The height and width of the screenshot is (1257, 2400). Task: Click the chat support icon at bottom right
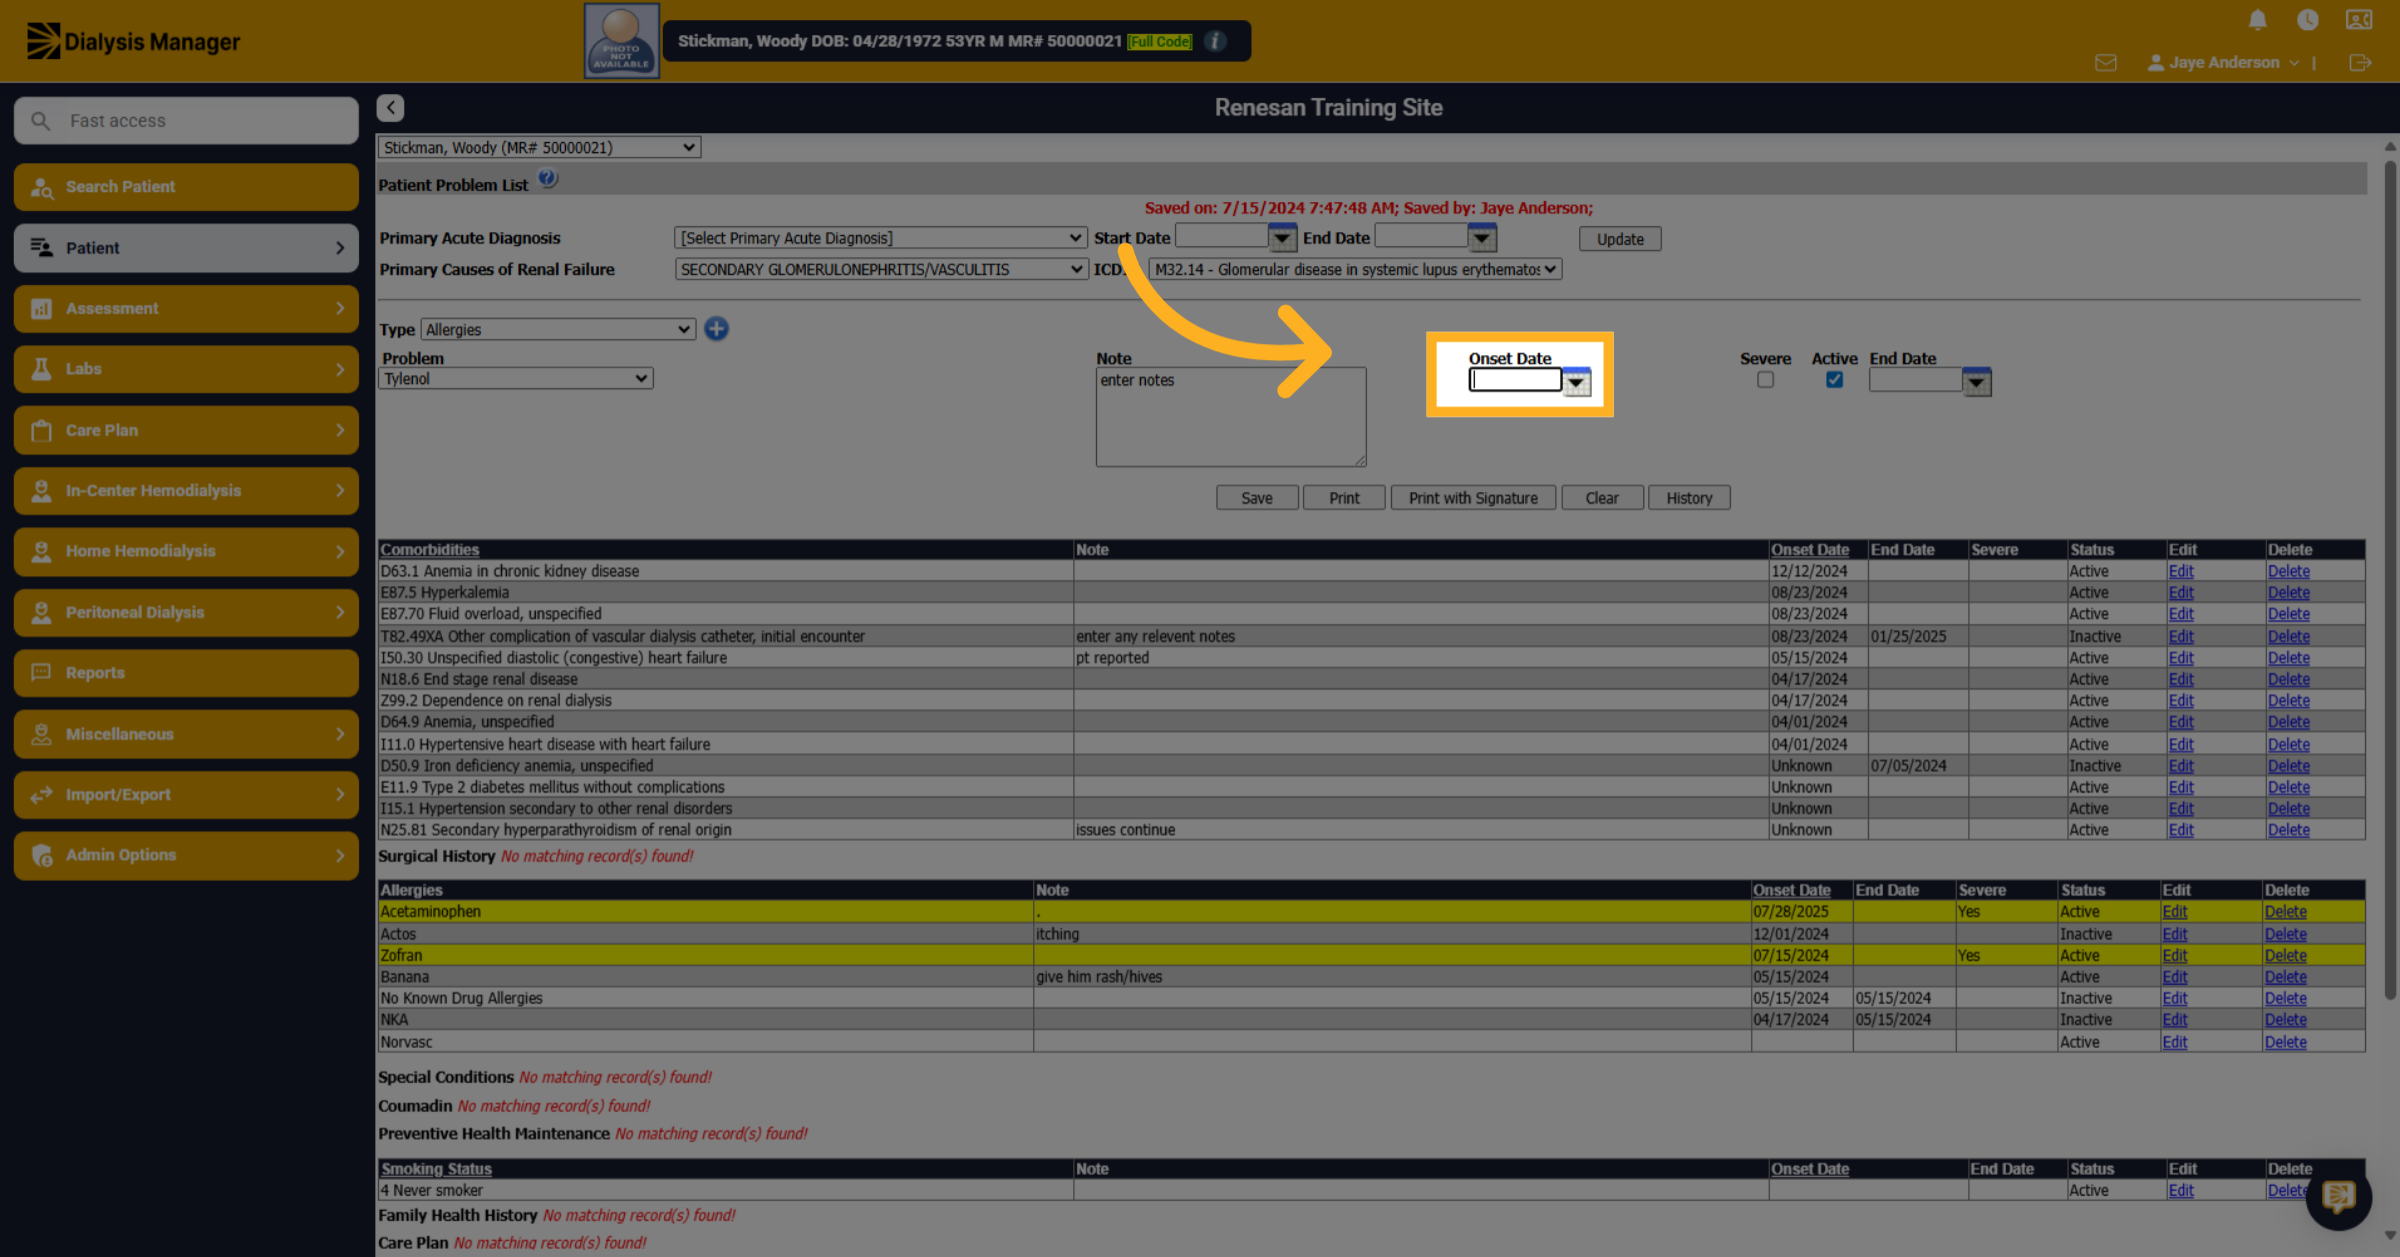tap(2338, 1196)
